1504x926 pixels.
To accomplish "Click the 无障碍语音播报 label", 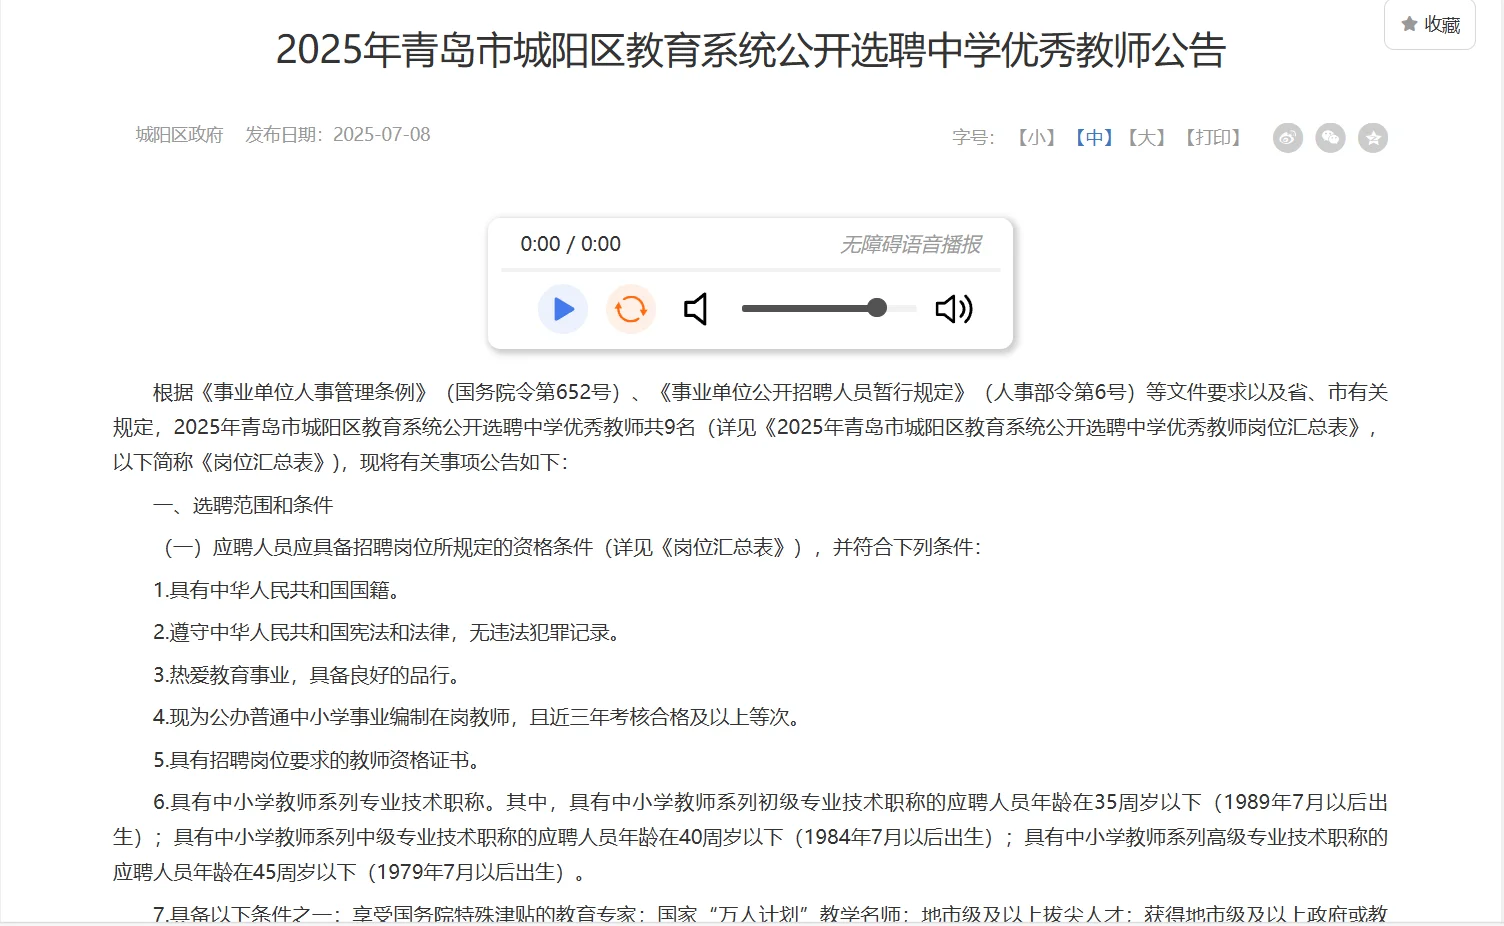I will (911, 244).
